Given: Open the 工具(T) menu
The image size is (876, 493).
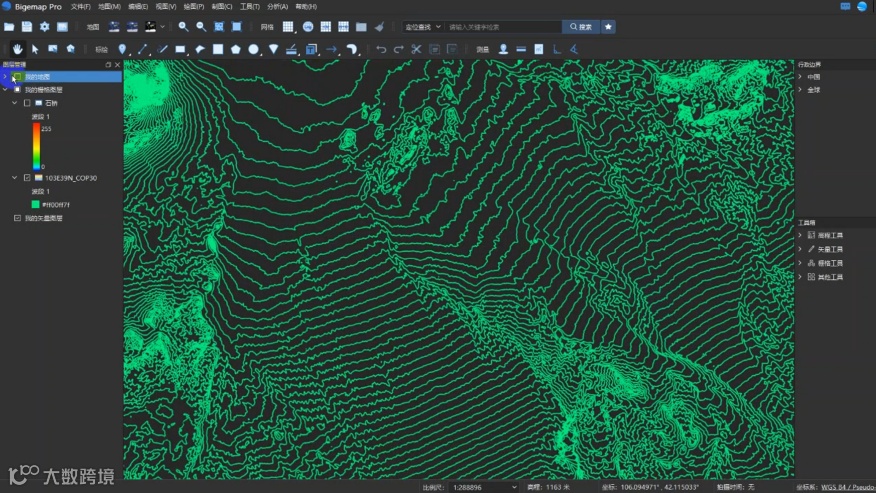Looking at the screenshot, I should (x=250, y=7).
